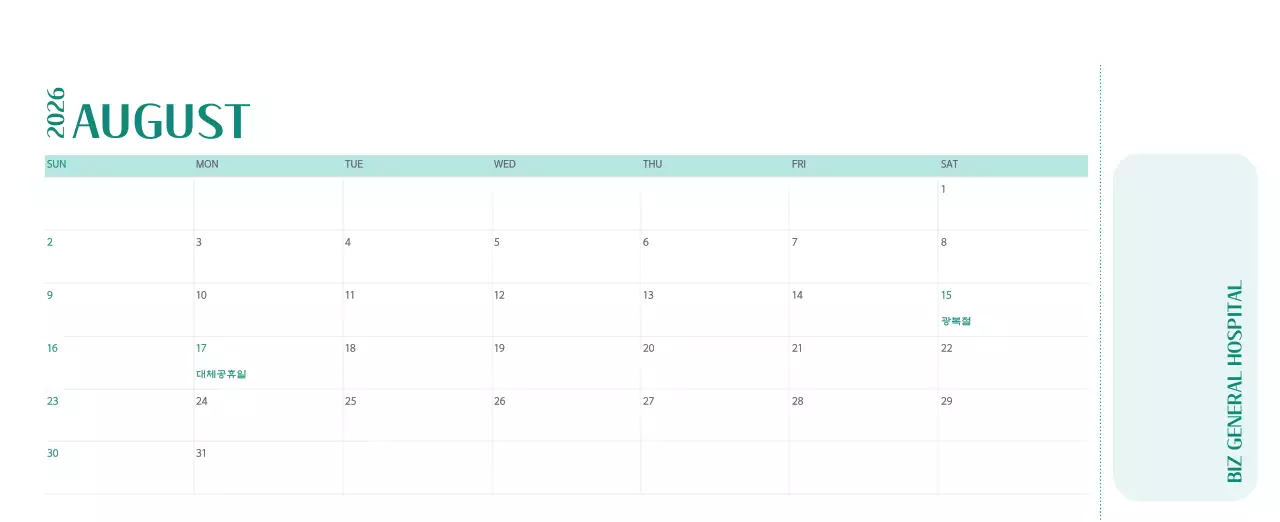Click date 13 in Thursday column
Screen dimensions: 1280x522
(648, 295)
